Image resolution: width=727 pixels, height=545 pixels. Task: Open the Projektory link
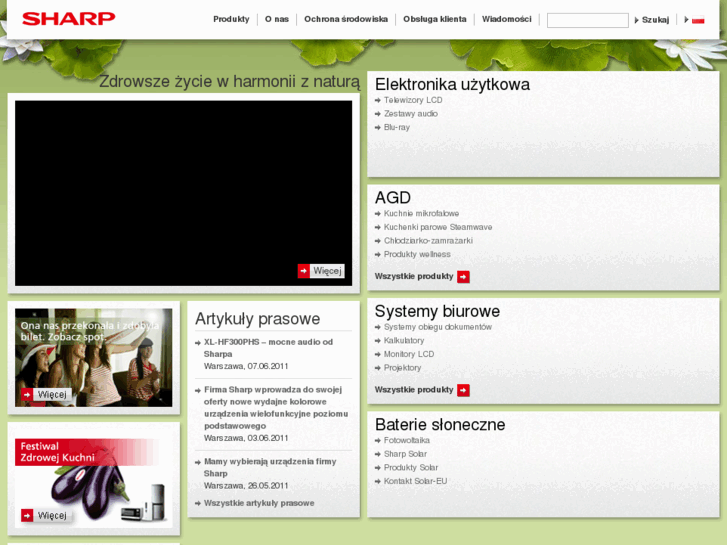tap(402, 368)
